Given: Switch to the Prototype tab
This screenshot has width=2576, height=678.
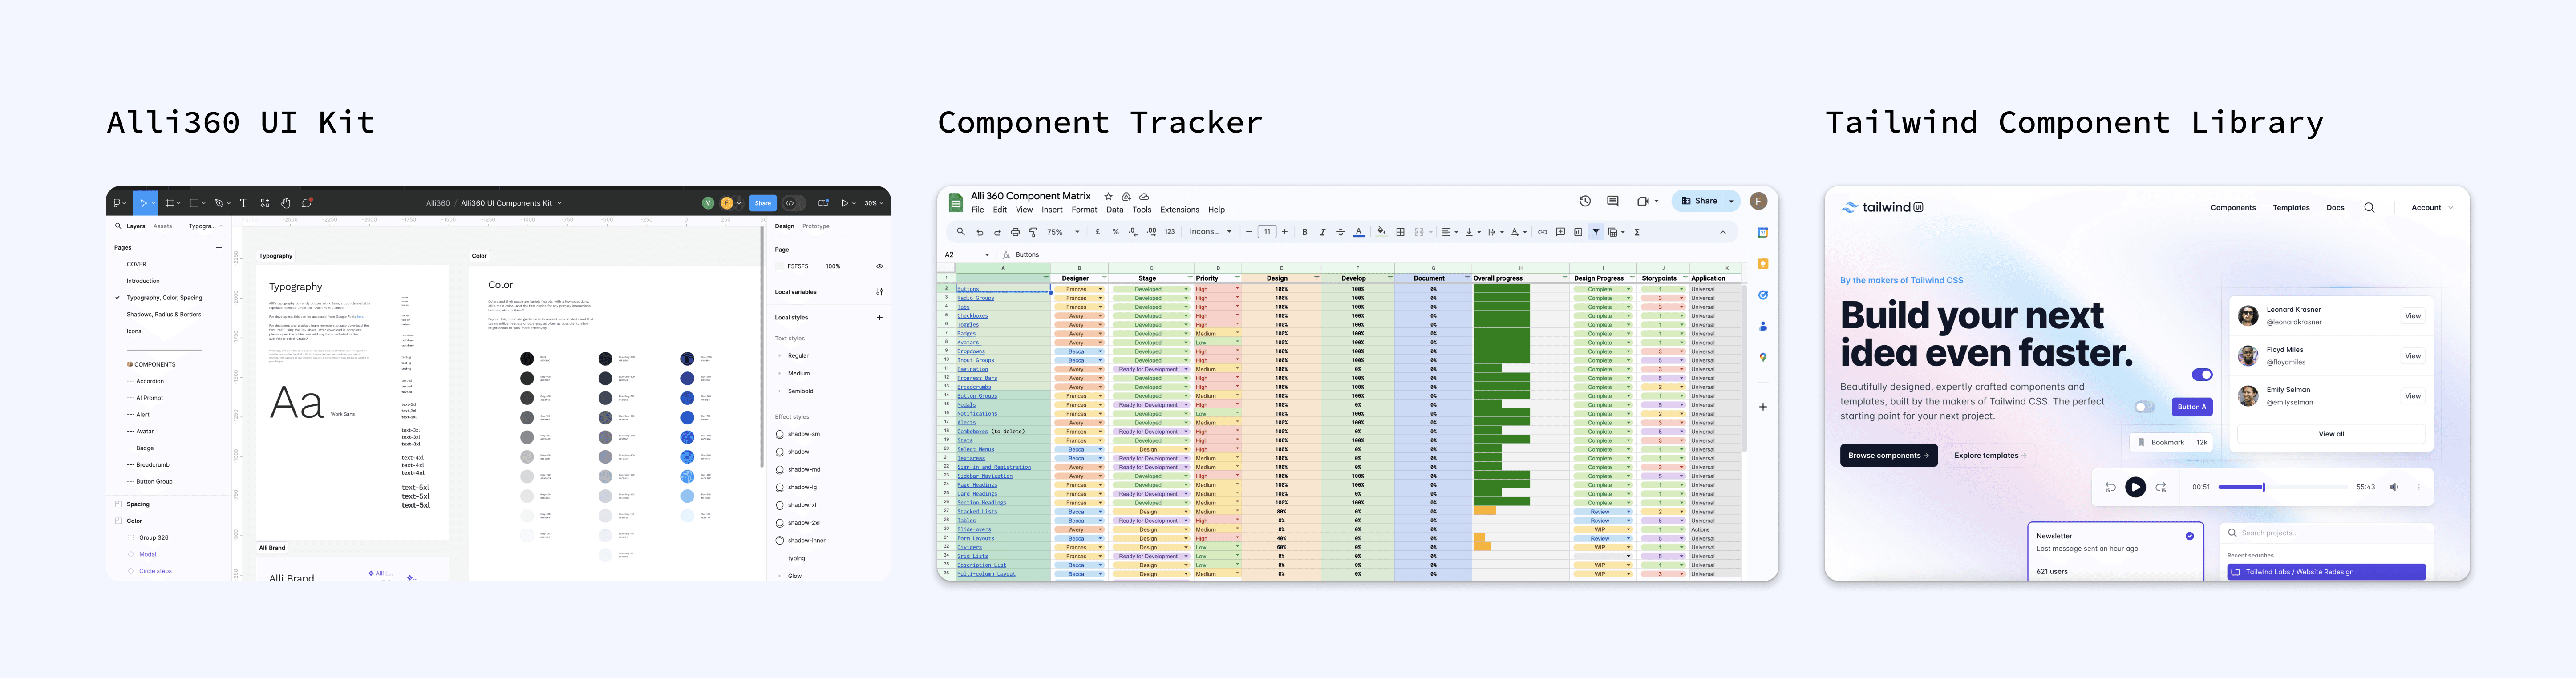Looking at the screenshot, I should (x=815, y=226).
